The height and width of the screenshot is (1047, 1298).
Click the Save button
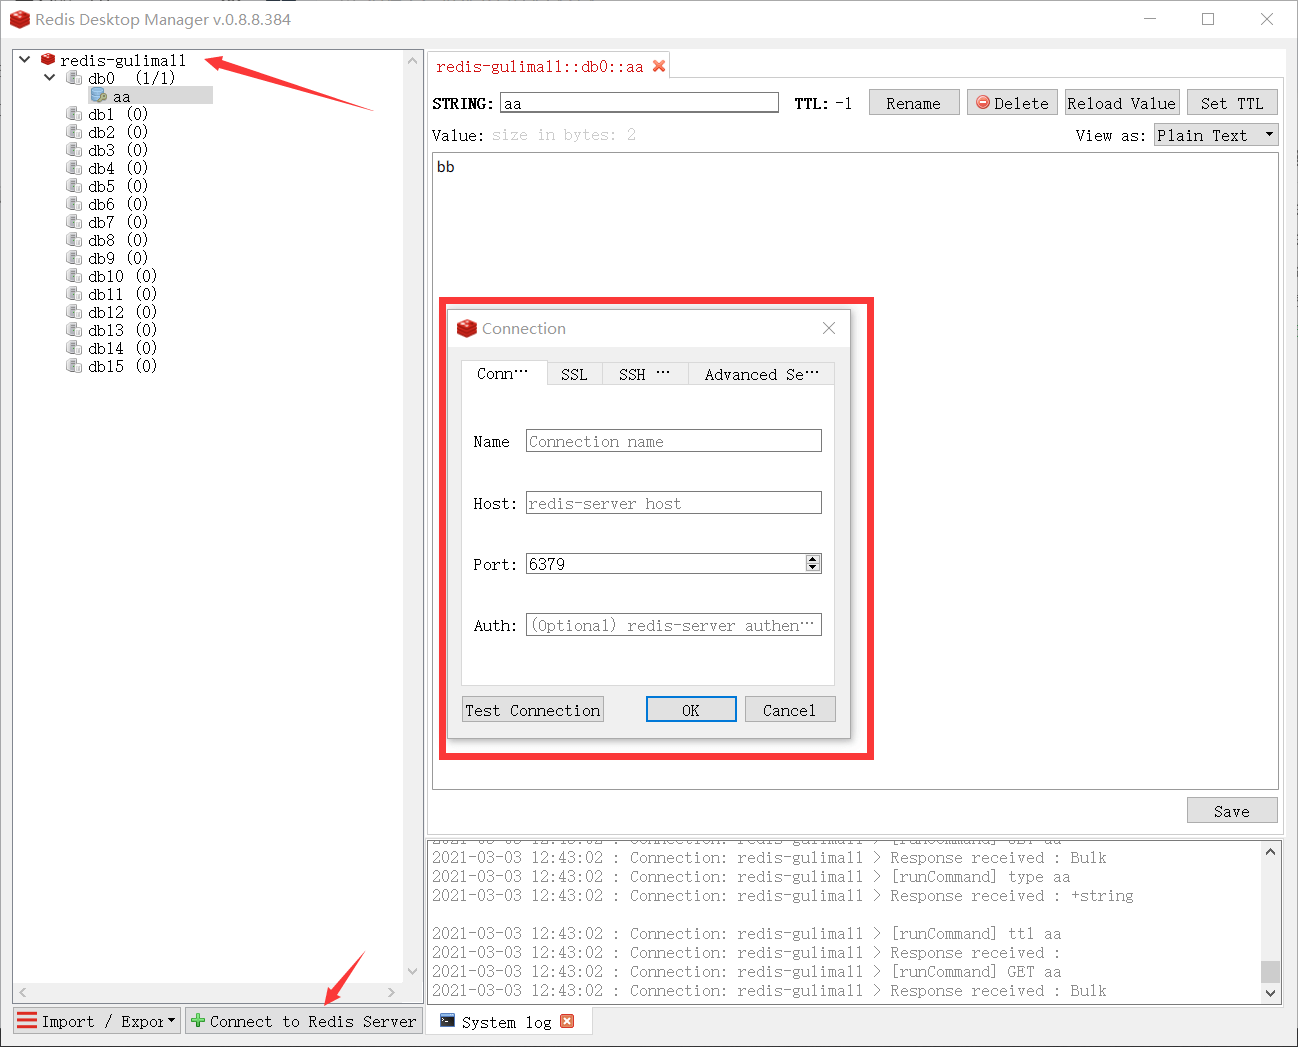pos(1232,811)
